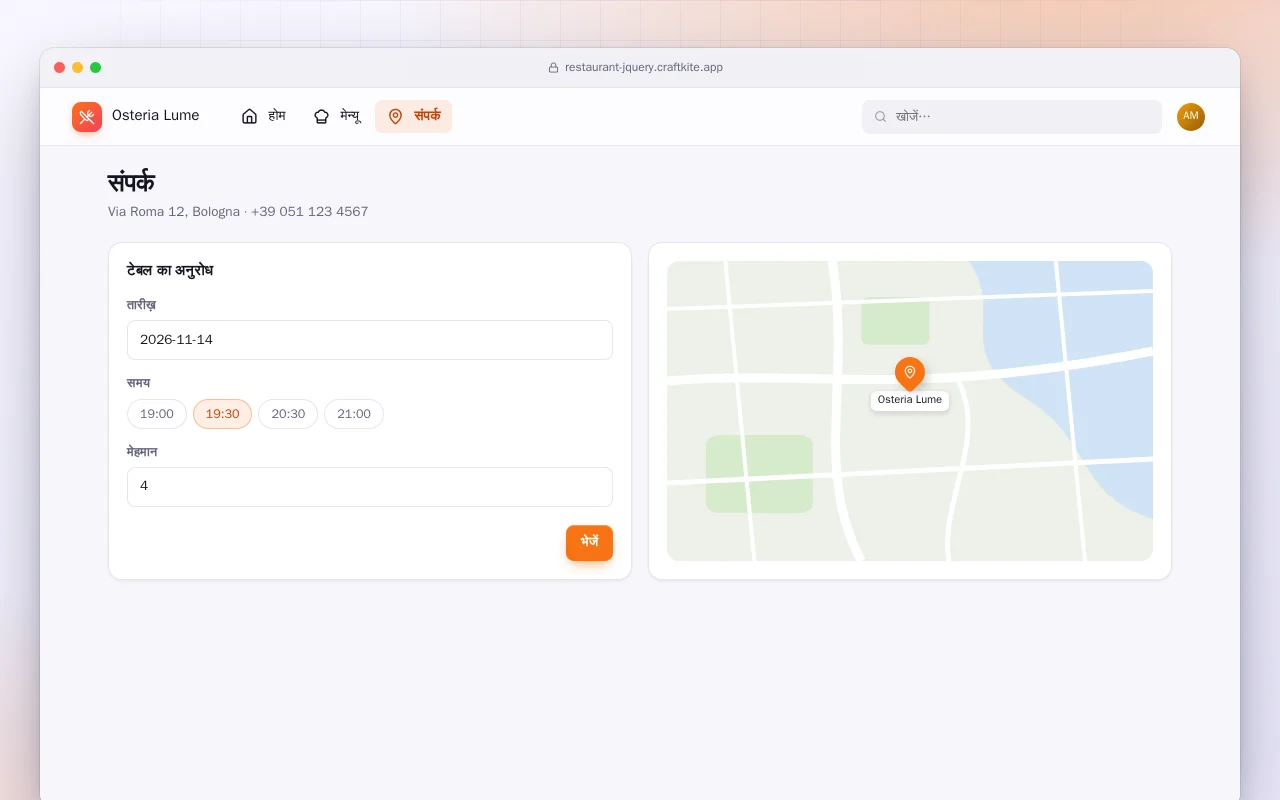The height and width of the screenshot is (800, 1280).
Task: Close the browser window with red button
Action: pyautogui.click(x=60, y=68)
